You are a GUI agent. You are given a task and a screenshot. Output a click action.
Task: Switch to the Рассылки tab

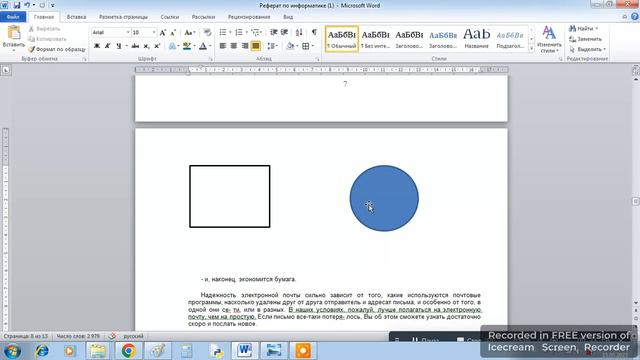click(x=203, y=17)
